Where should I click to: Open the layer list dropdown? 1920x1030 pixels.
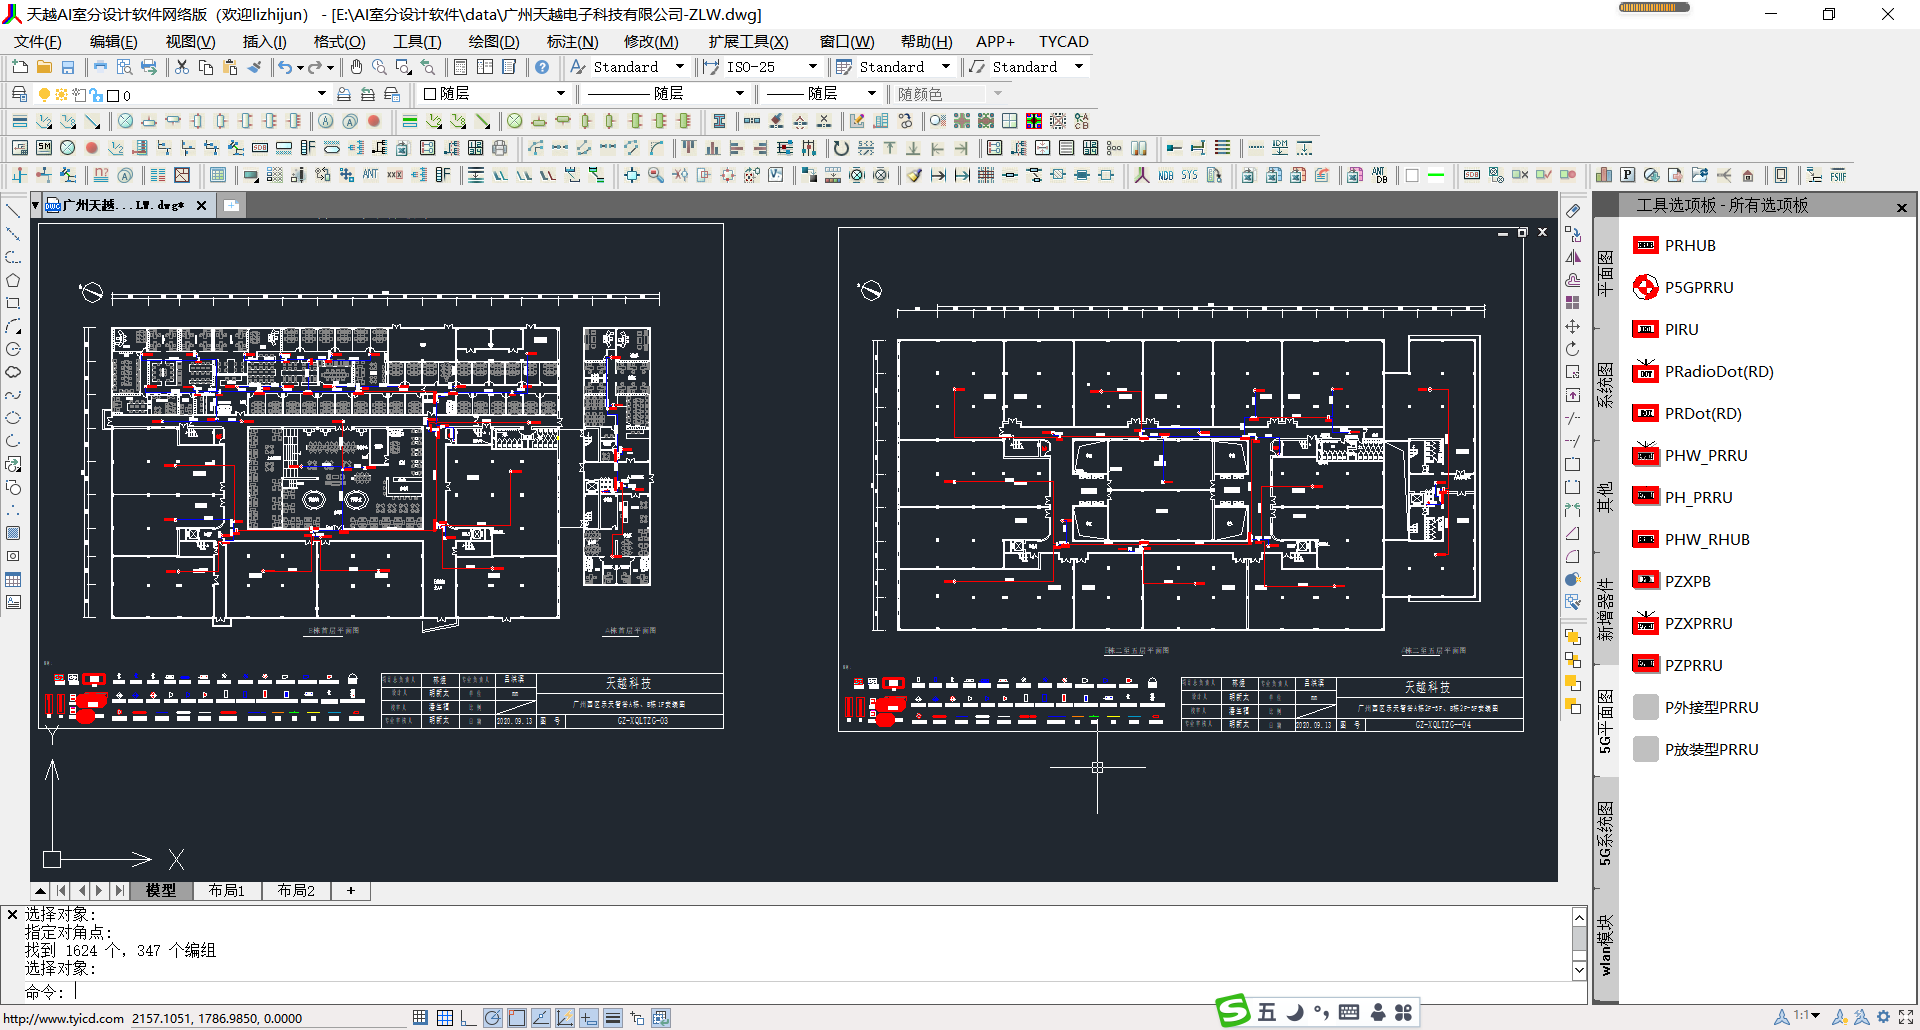click(x=321, y=94)
